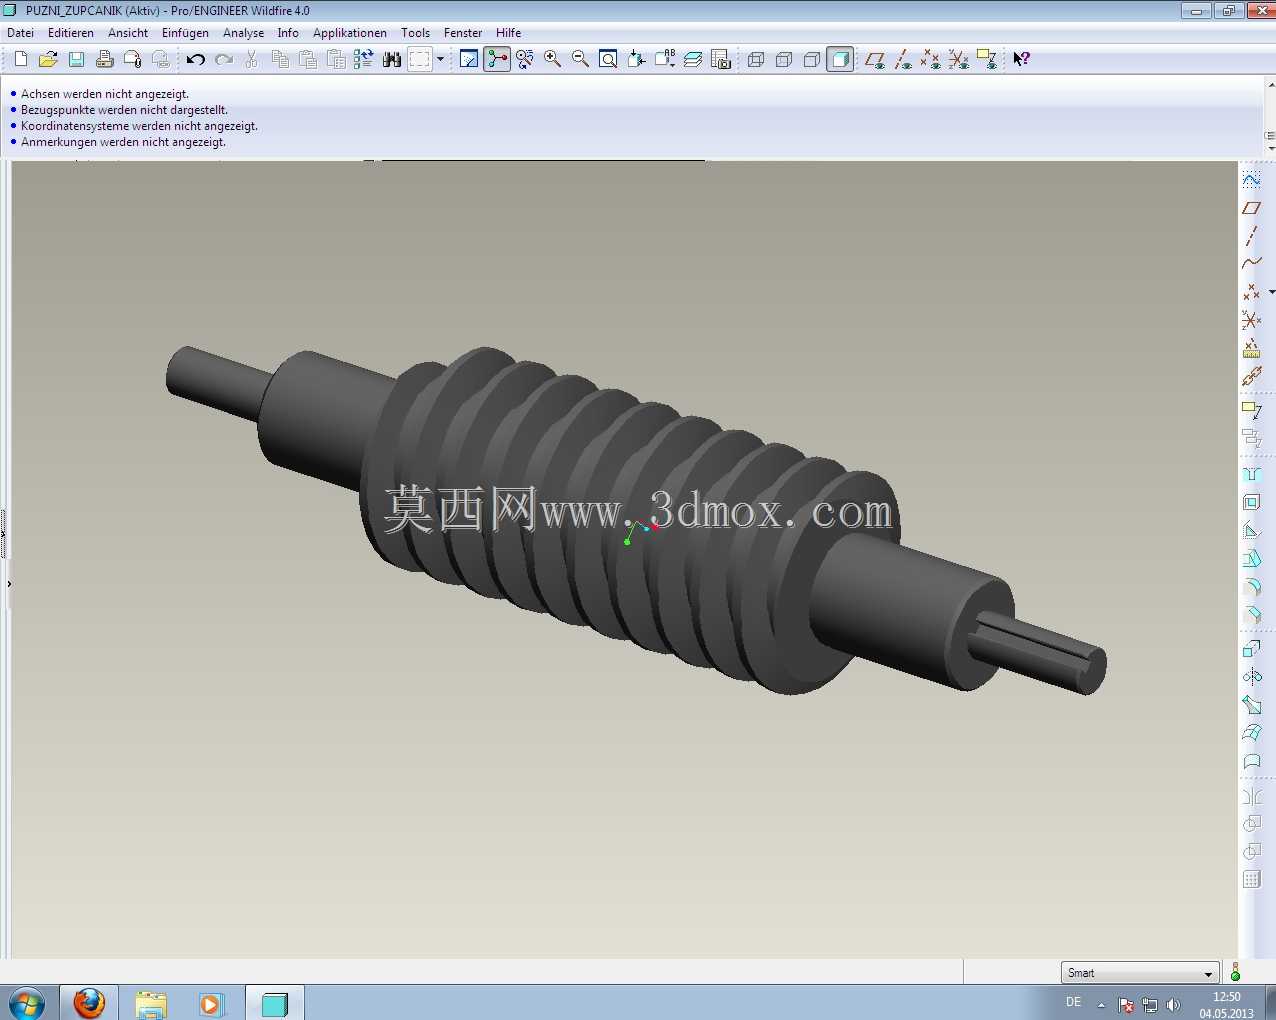This screenshot has width=1276, height=1020.
Task: Open the Tools menu
Action: (415, 33)
